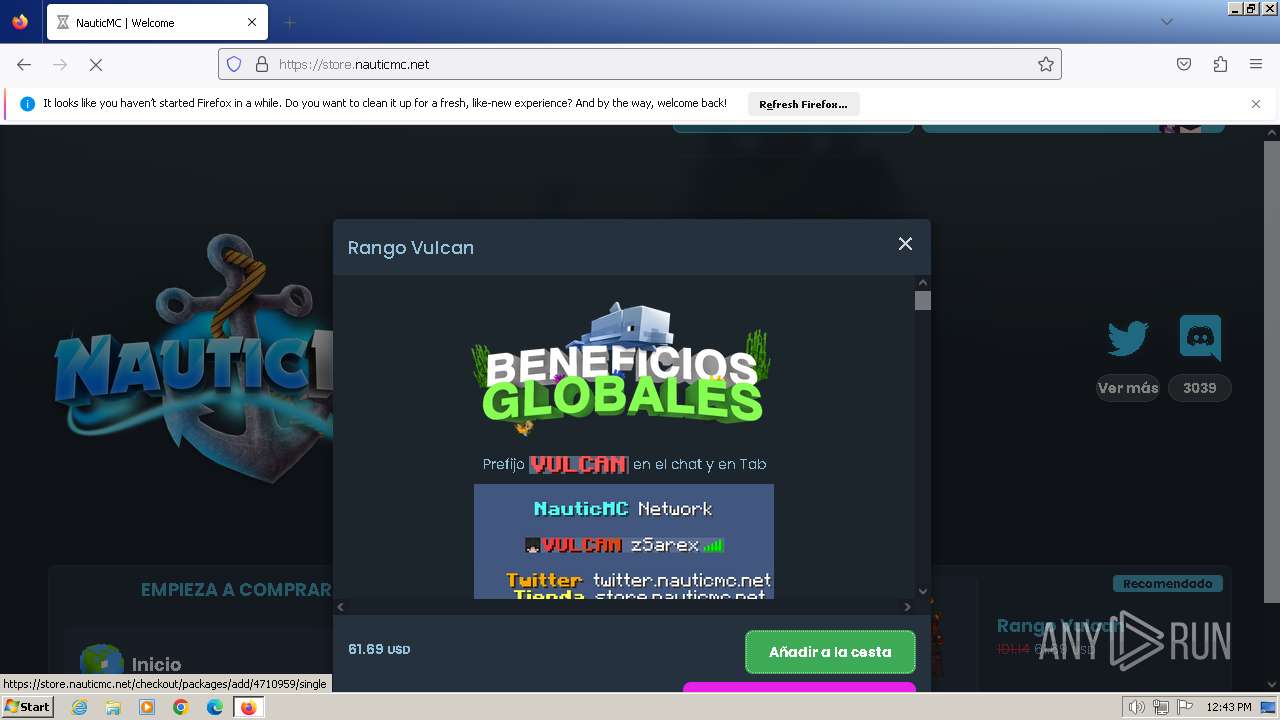Click dialog vertical scrollbar down arrow
The width and height of the screenshot is (1280, 720).
(x=923, y=591)
